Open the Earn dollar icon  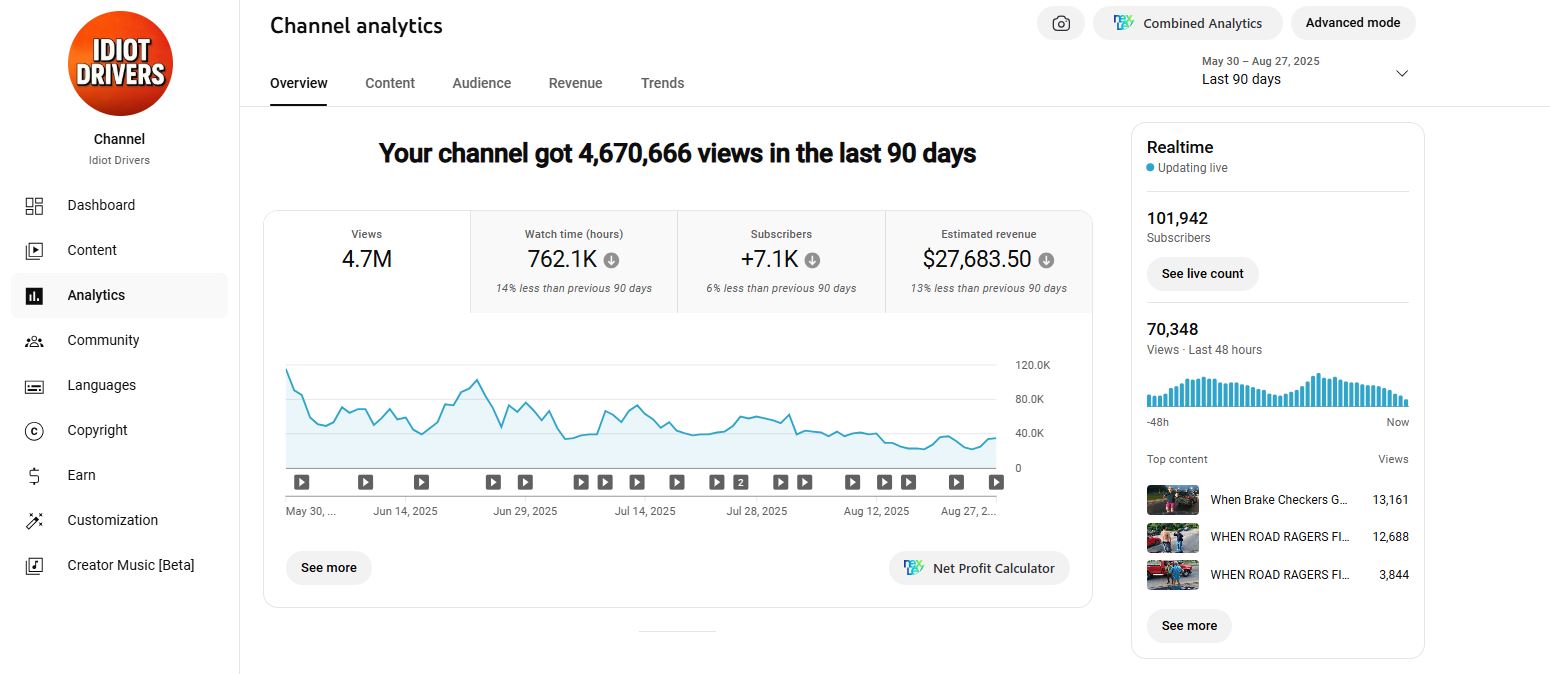(34, 476)
